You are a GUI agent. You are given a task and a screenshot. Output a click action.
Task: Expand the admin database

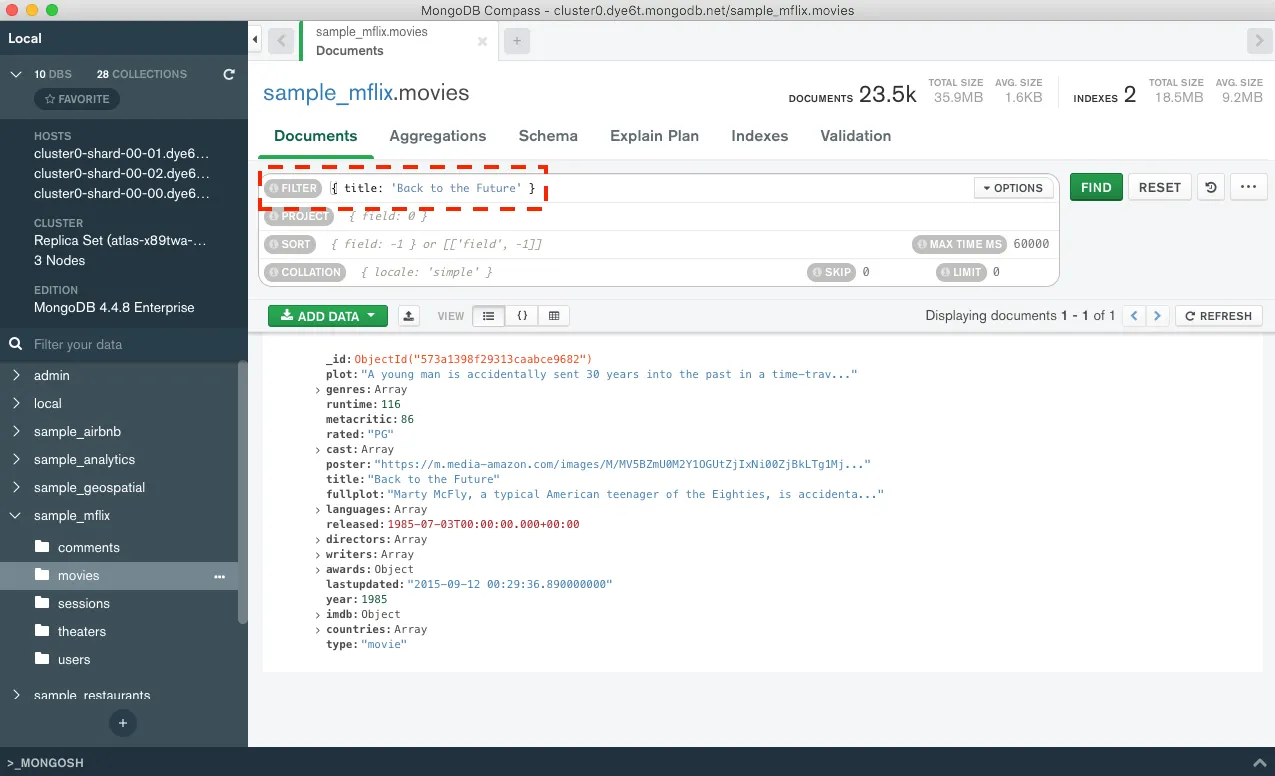pos(15,376)
